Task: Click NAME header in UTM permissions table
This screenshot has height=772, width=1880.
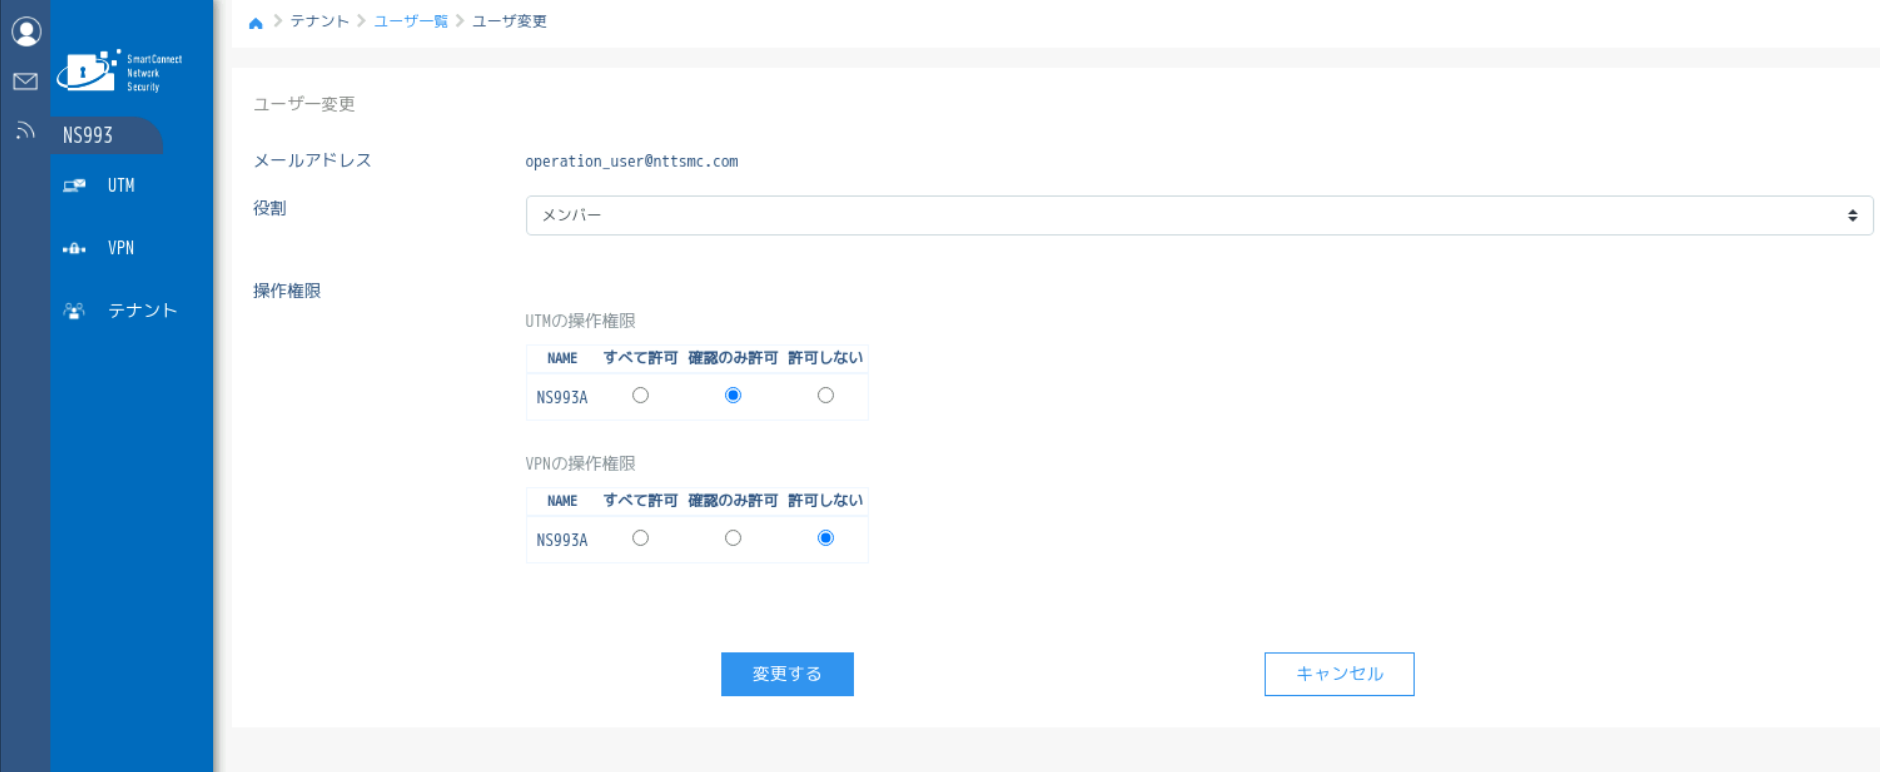Action: (562, 358)
